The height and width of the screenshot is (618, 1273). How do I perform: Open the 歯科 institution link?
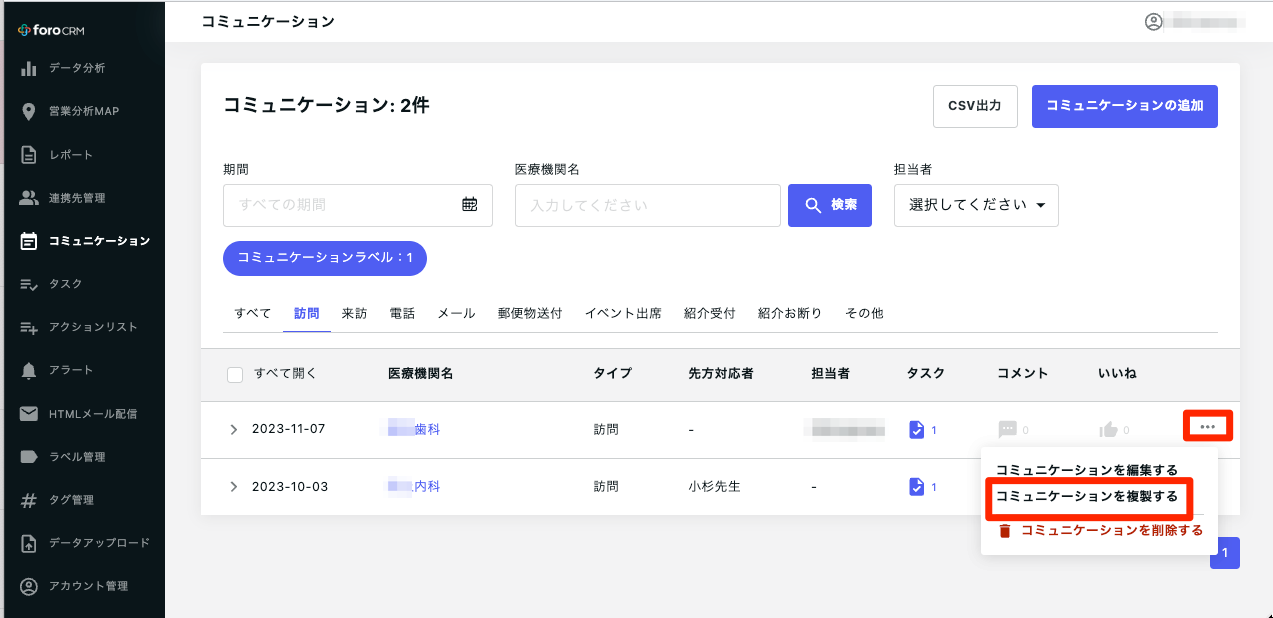[x=414, y=430]
